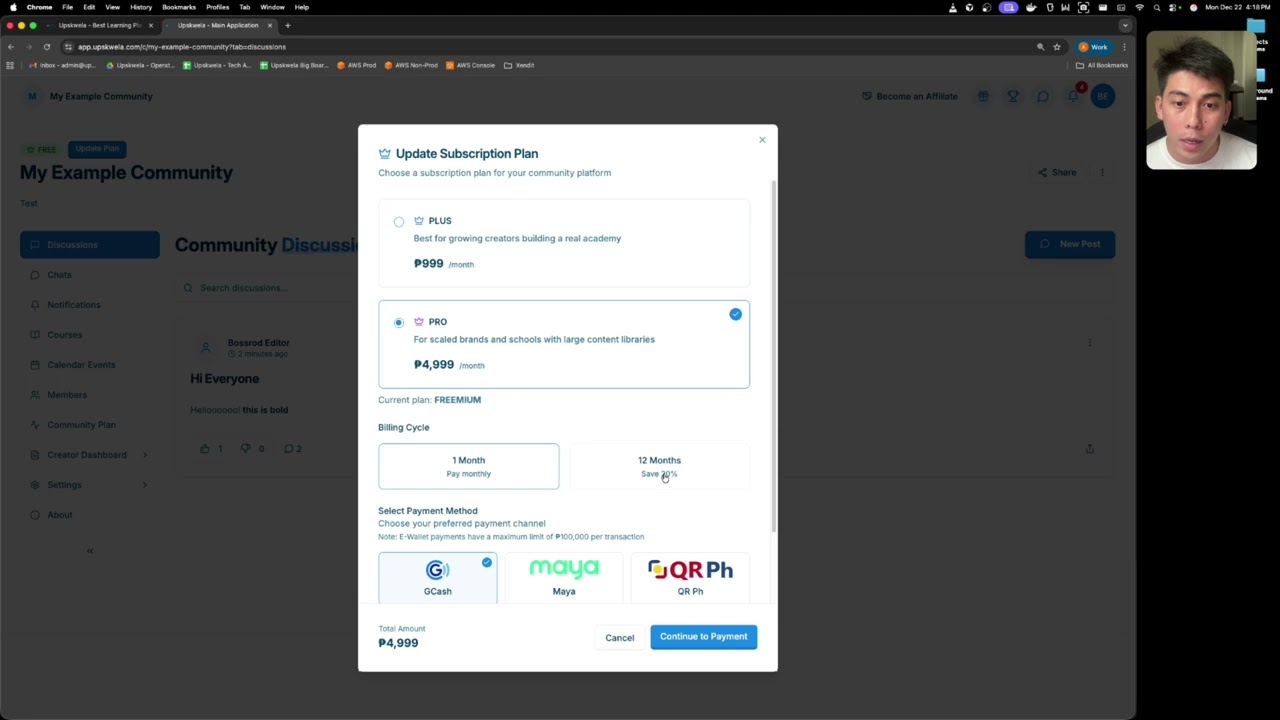Click the ₱999 /month price text

coord(444,263)
